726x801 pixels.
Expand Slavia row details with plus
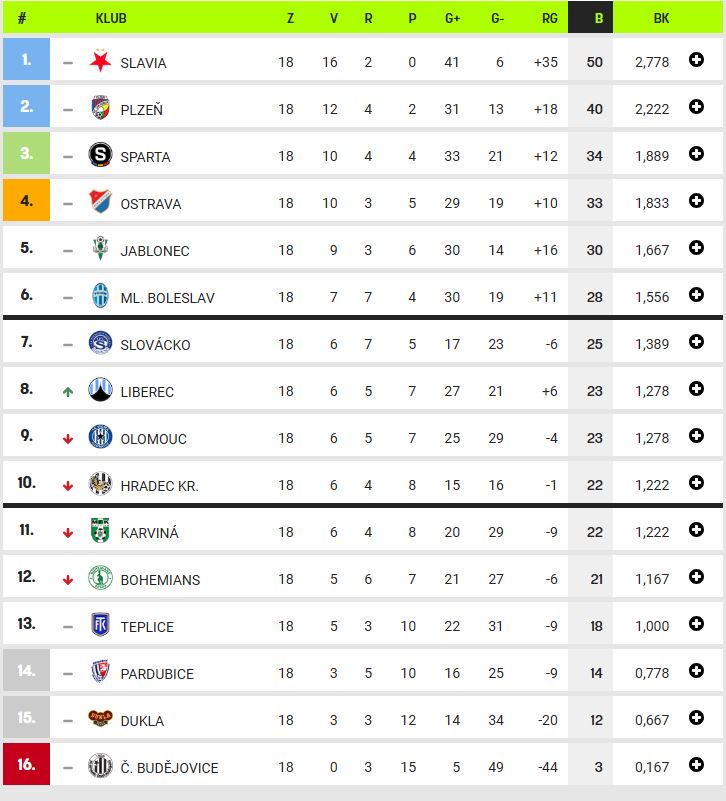(x=696, y=60)
